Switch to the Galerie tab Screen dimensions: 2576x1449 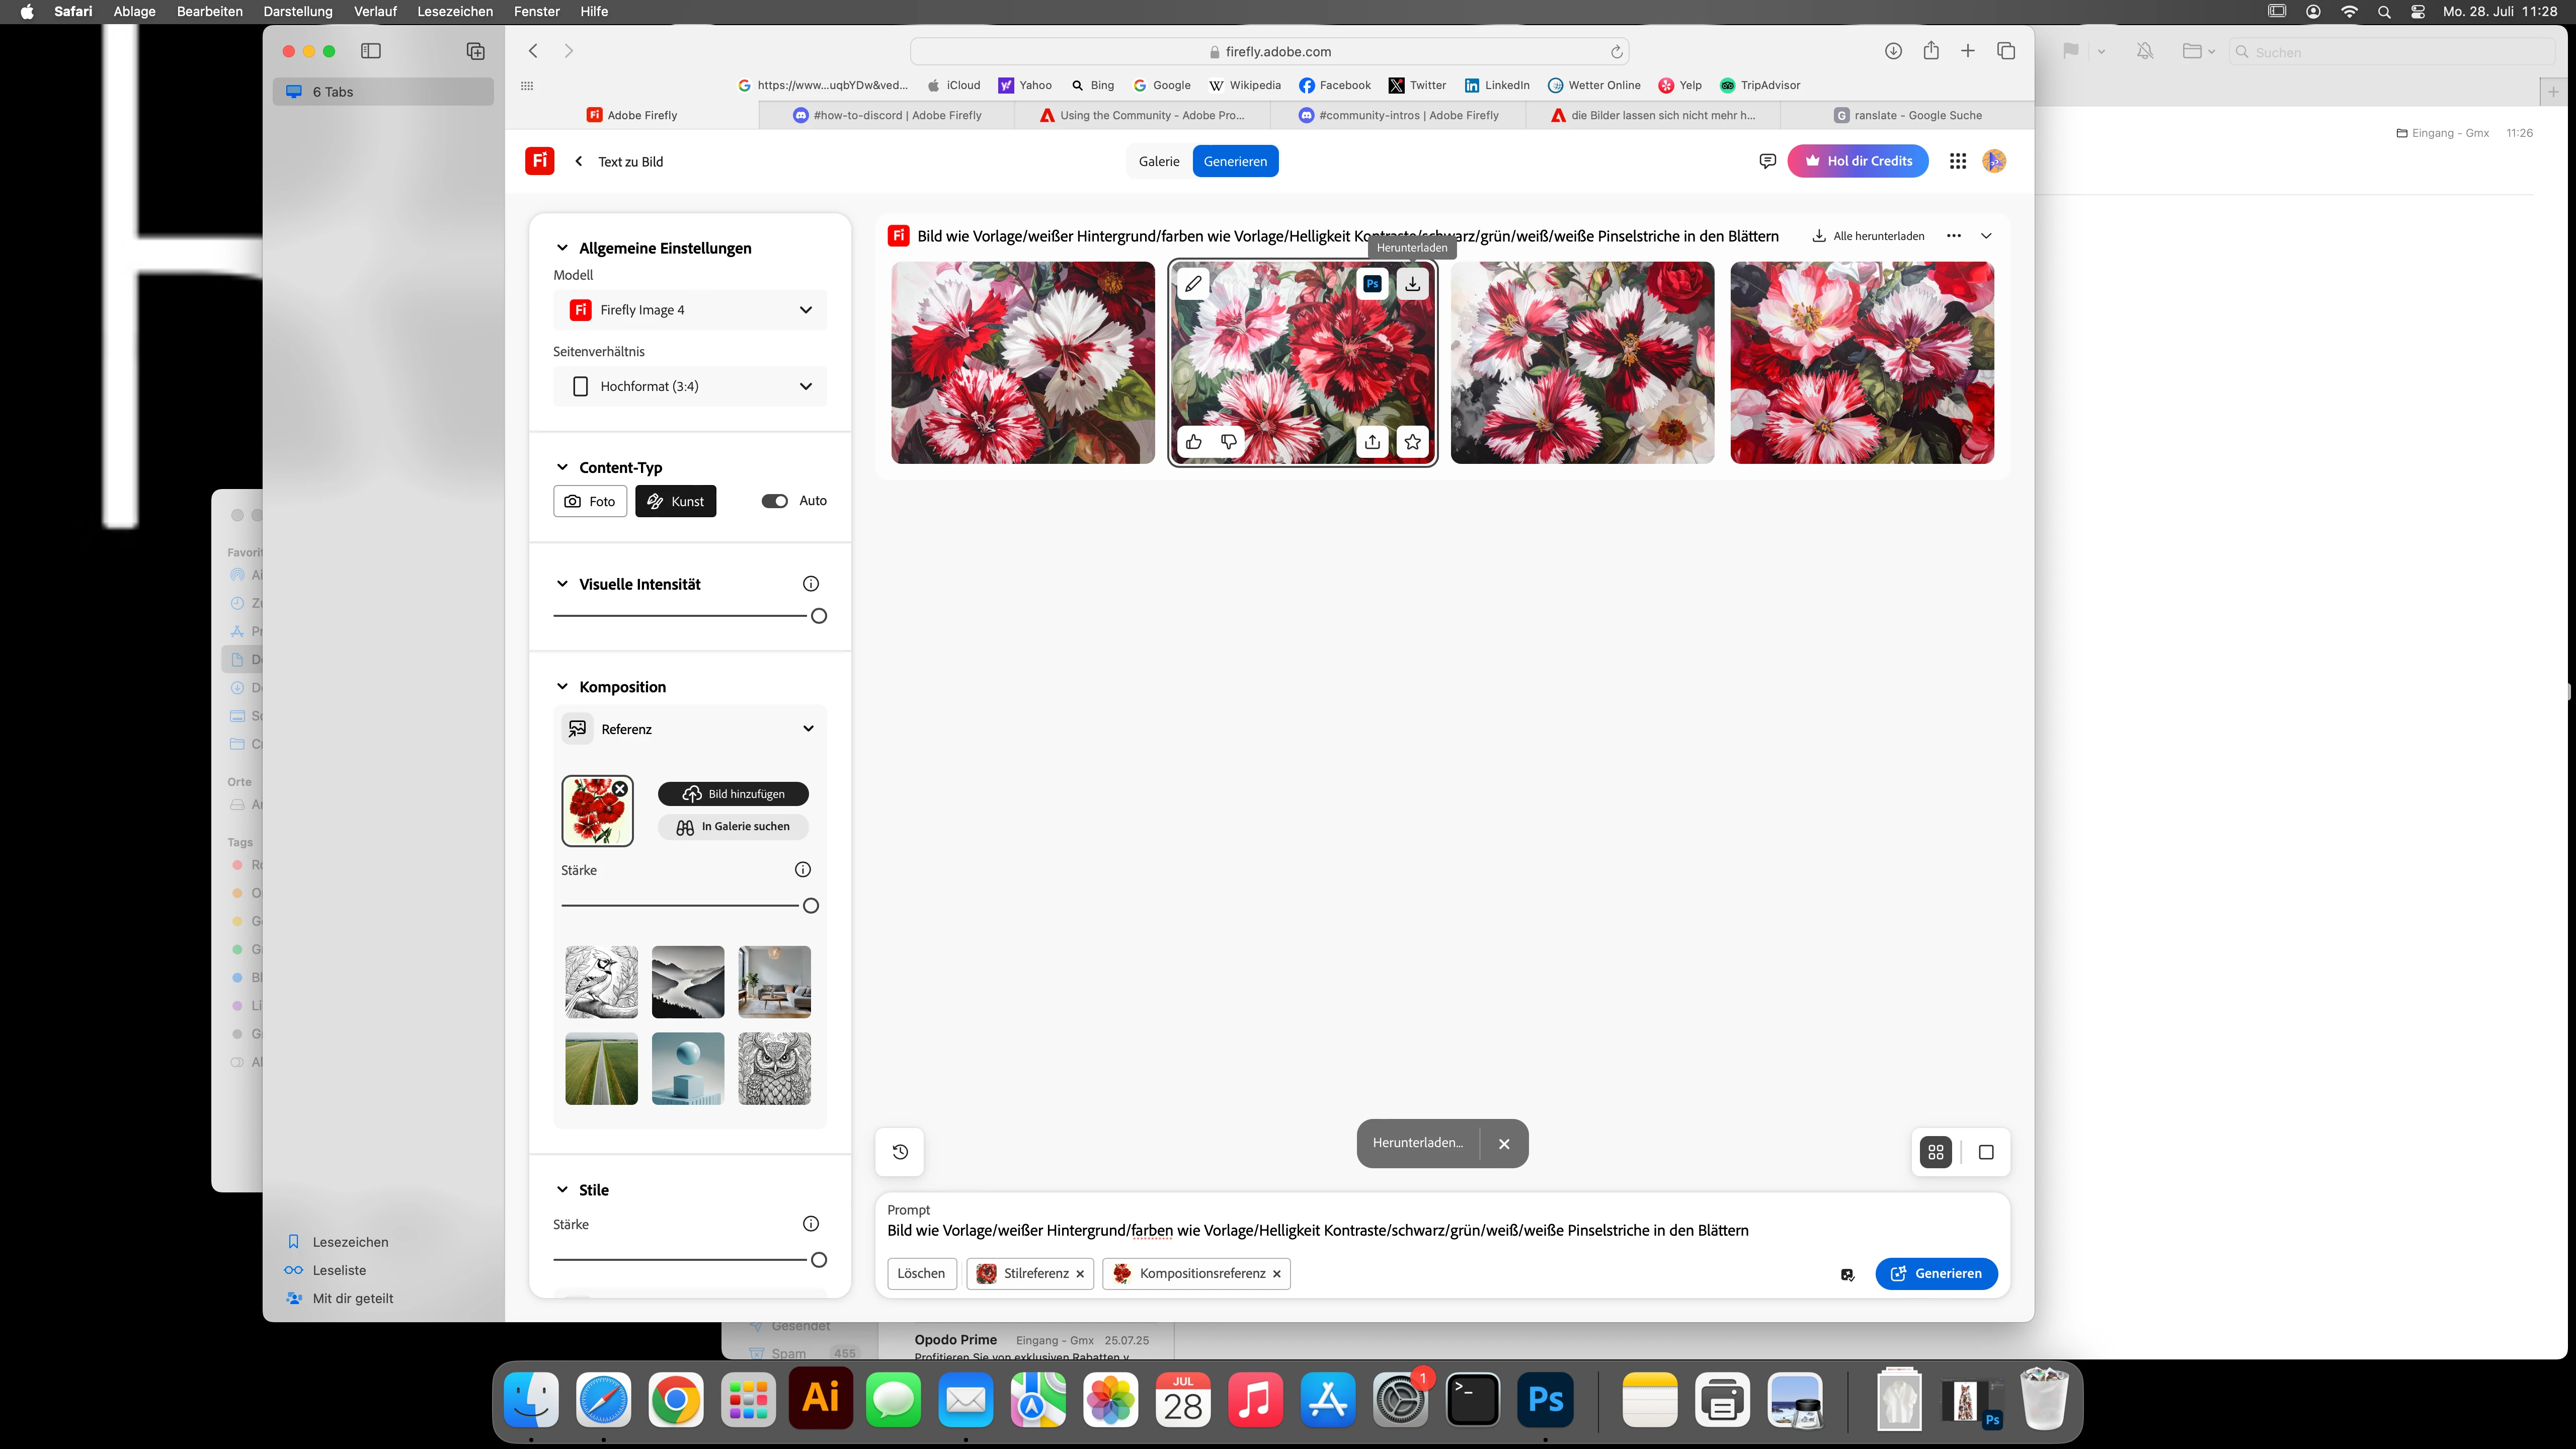pyautogui.click(x=1159, y=161)
